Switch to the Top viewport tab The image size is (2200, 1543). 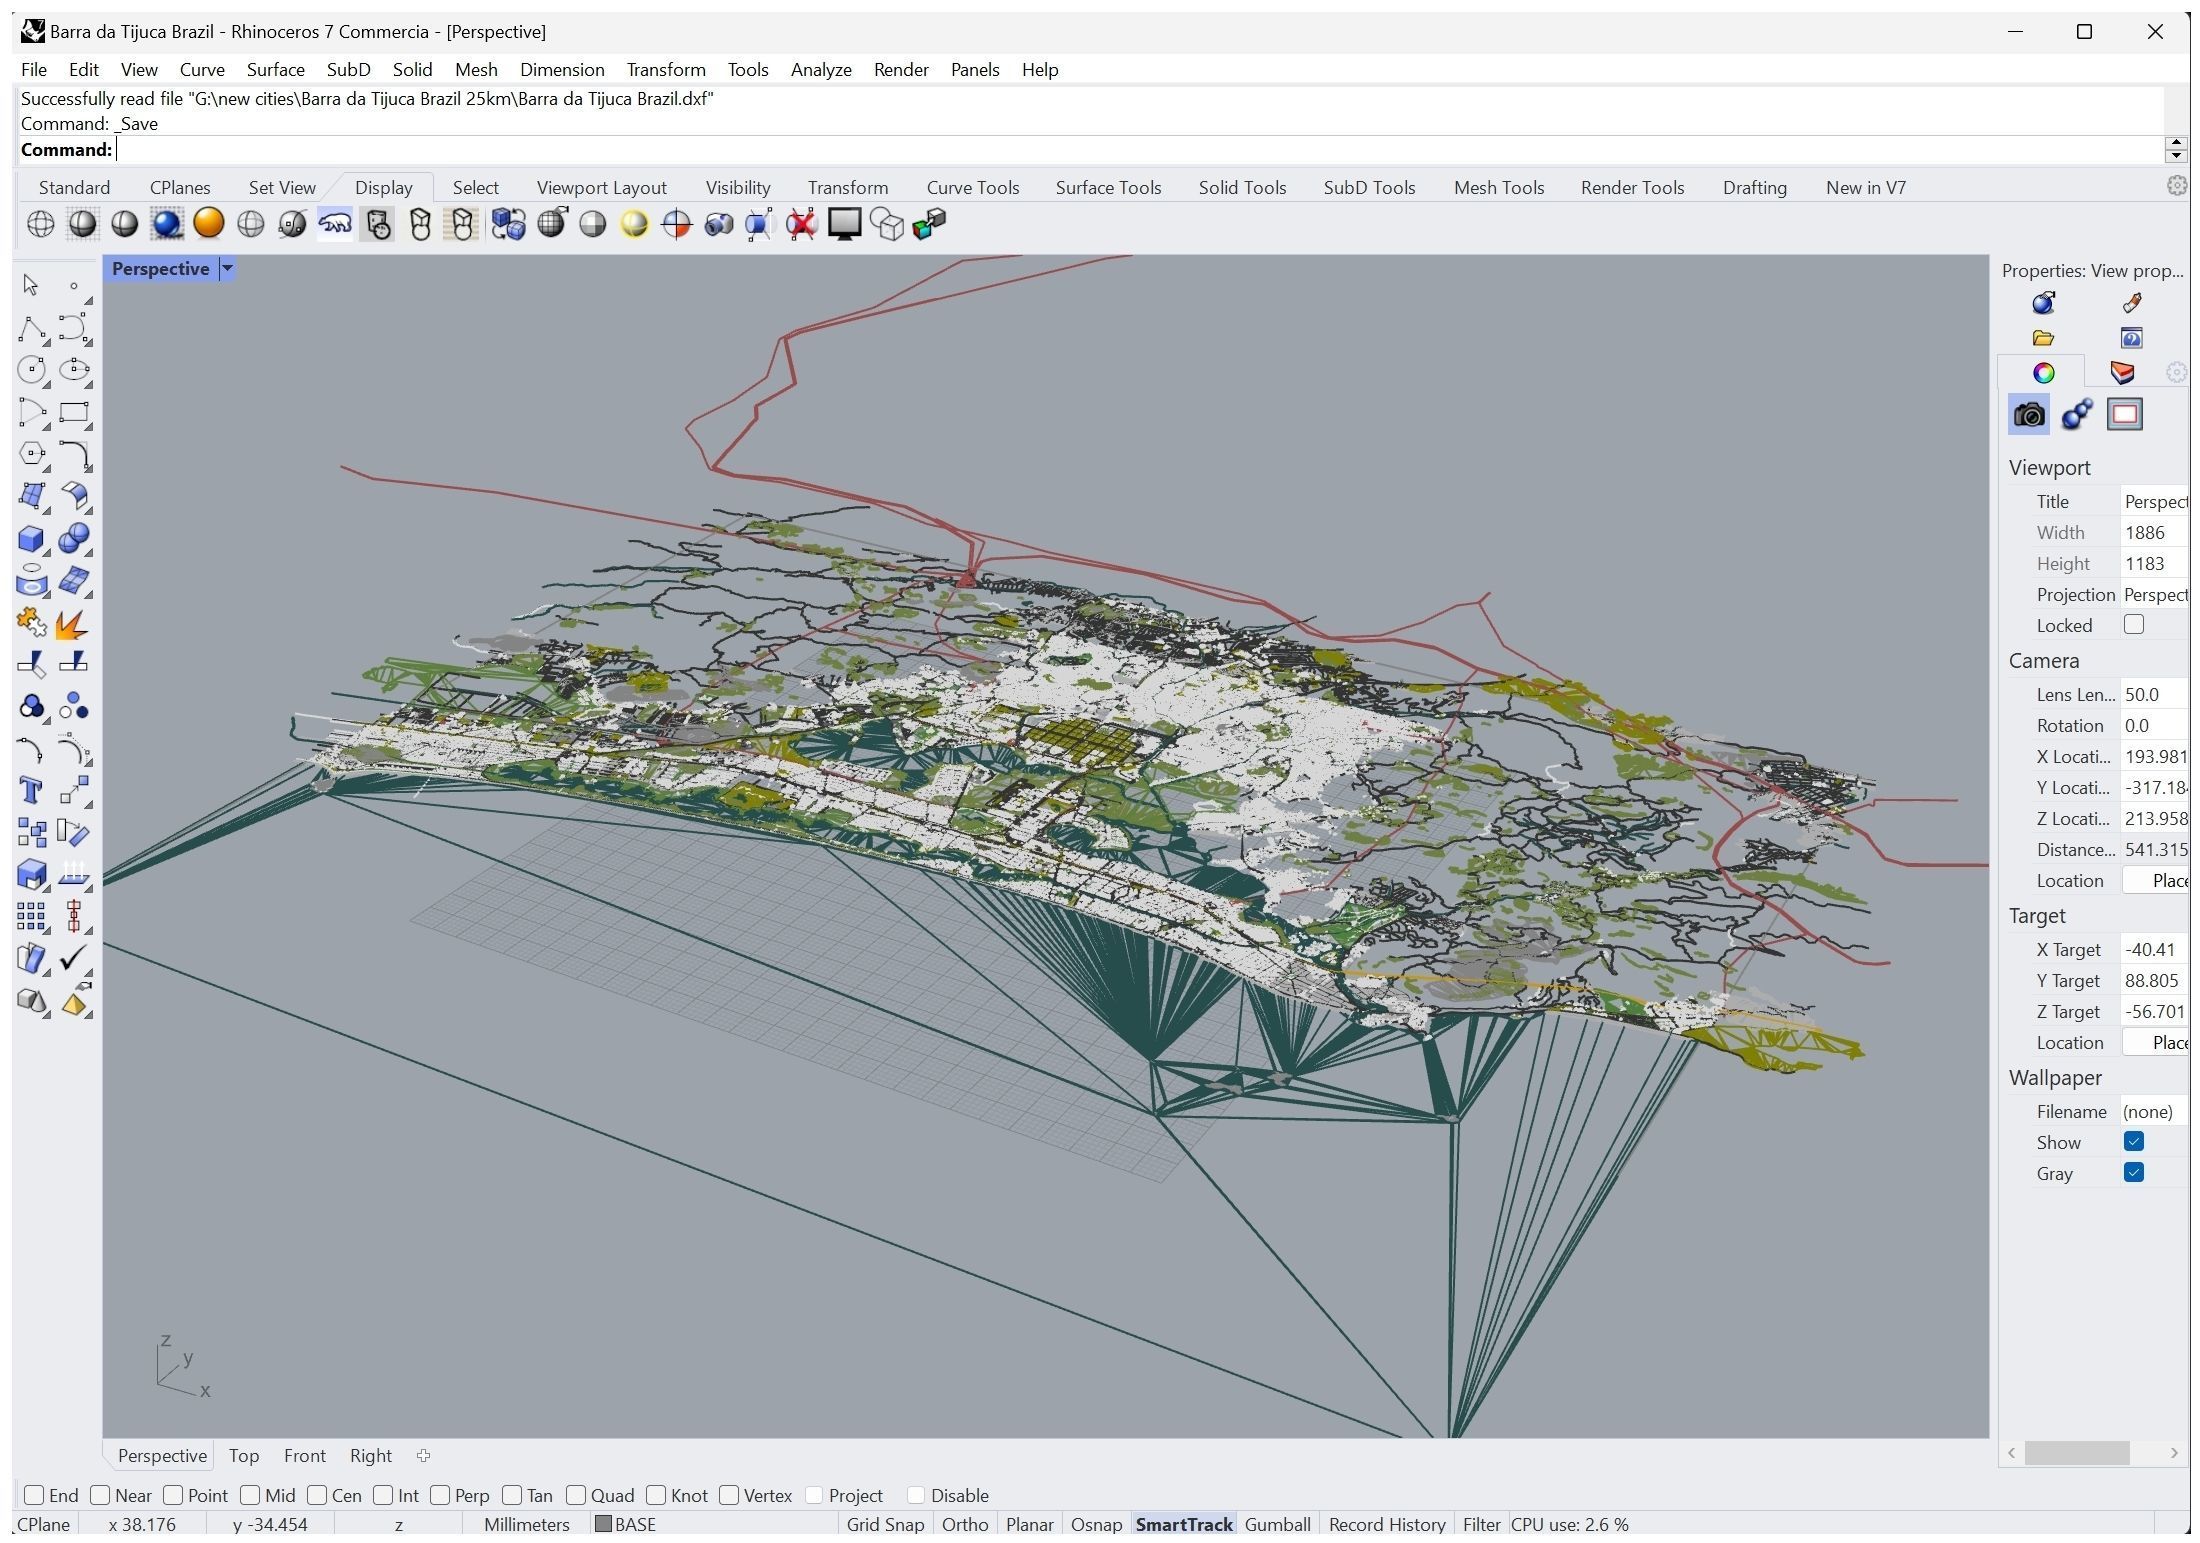244,1455
